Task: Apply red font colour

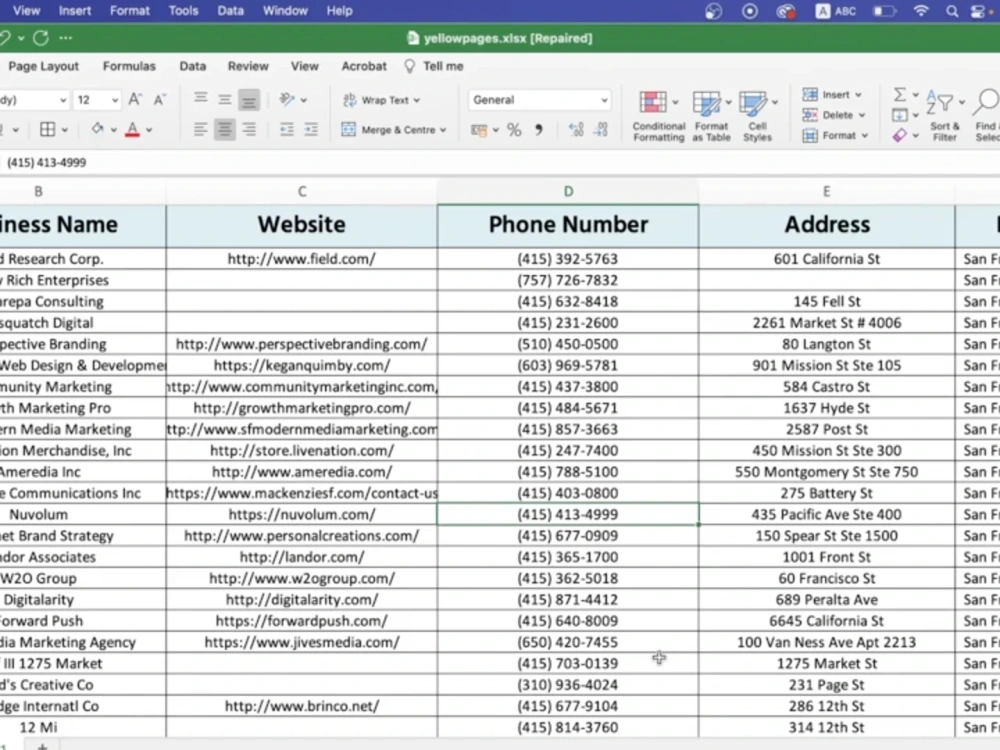Action: point(132,129)
